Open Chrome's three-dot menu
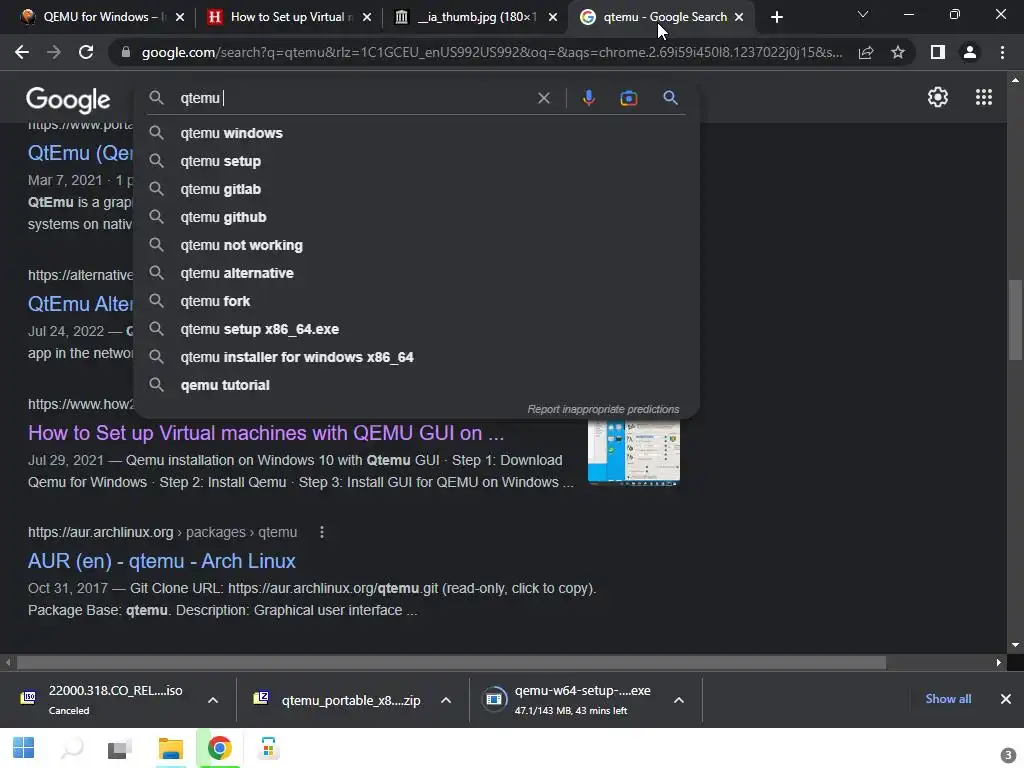 1002,52
